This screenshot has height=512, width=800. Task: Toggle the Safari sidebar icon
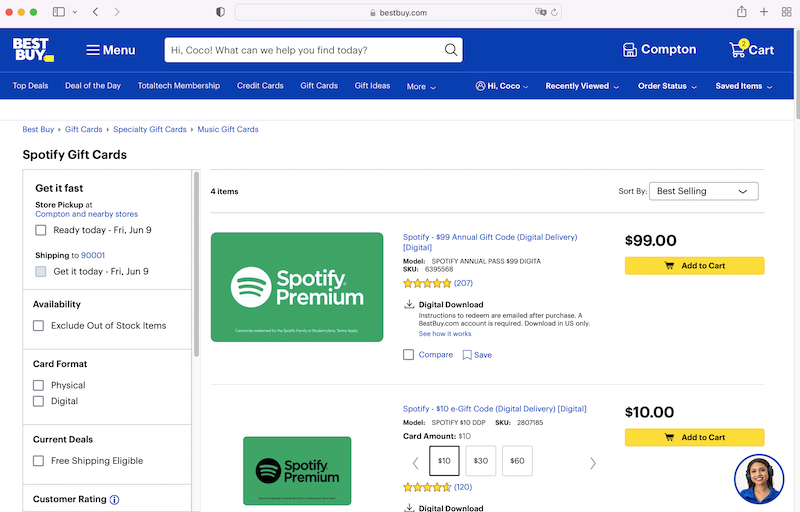tap(59, 12)
